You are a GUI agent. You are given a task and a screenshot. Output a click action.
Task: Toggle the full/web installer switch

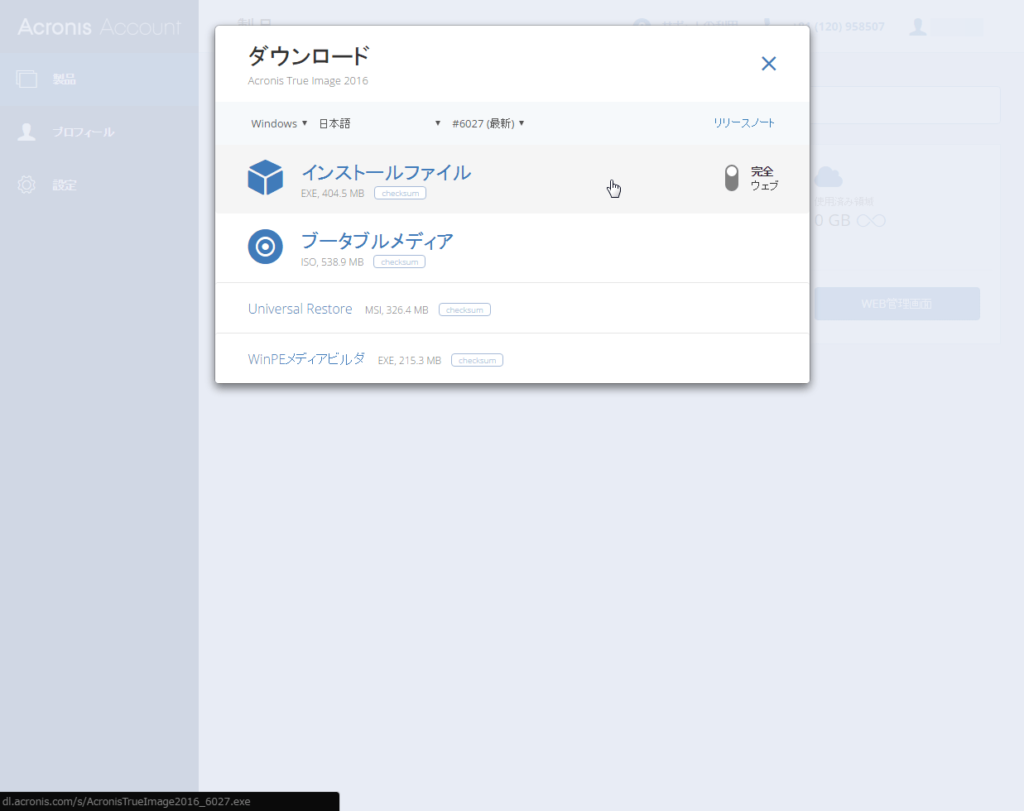(x=731, y=178)
